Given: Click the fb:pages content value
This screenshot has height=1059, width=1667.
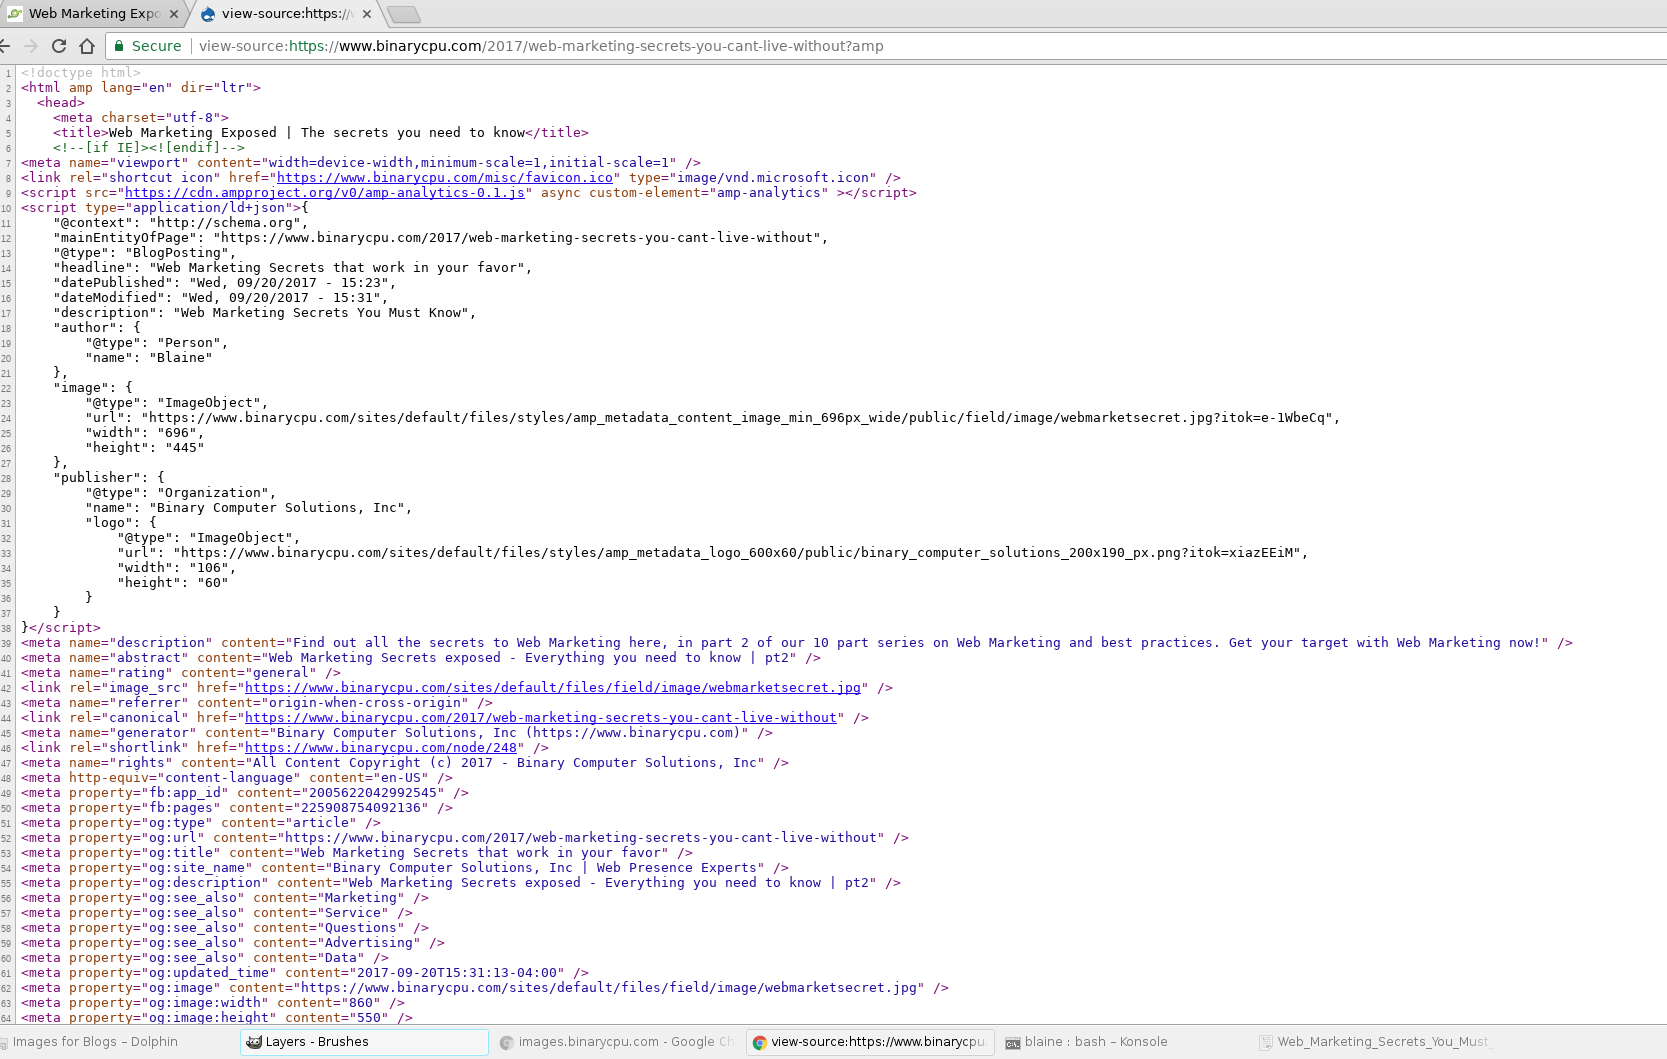Looking at the screenshot, I should [x=361, y=808].
